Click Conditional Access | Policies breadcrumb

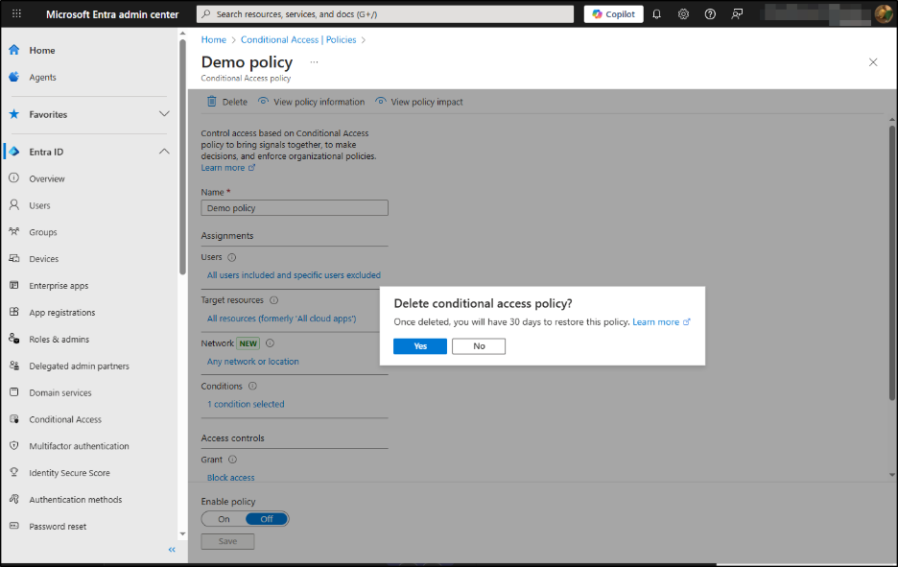298,40
